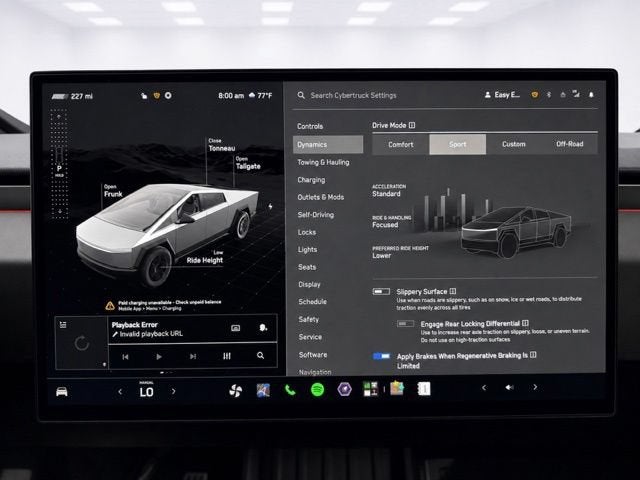Show Slippery Surface info icon
This screenshot has height=480, width=640.
click(453, 291)
